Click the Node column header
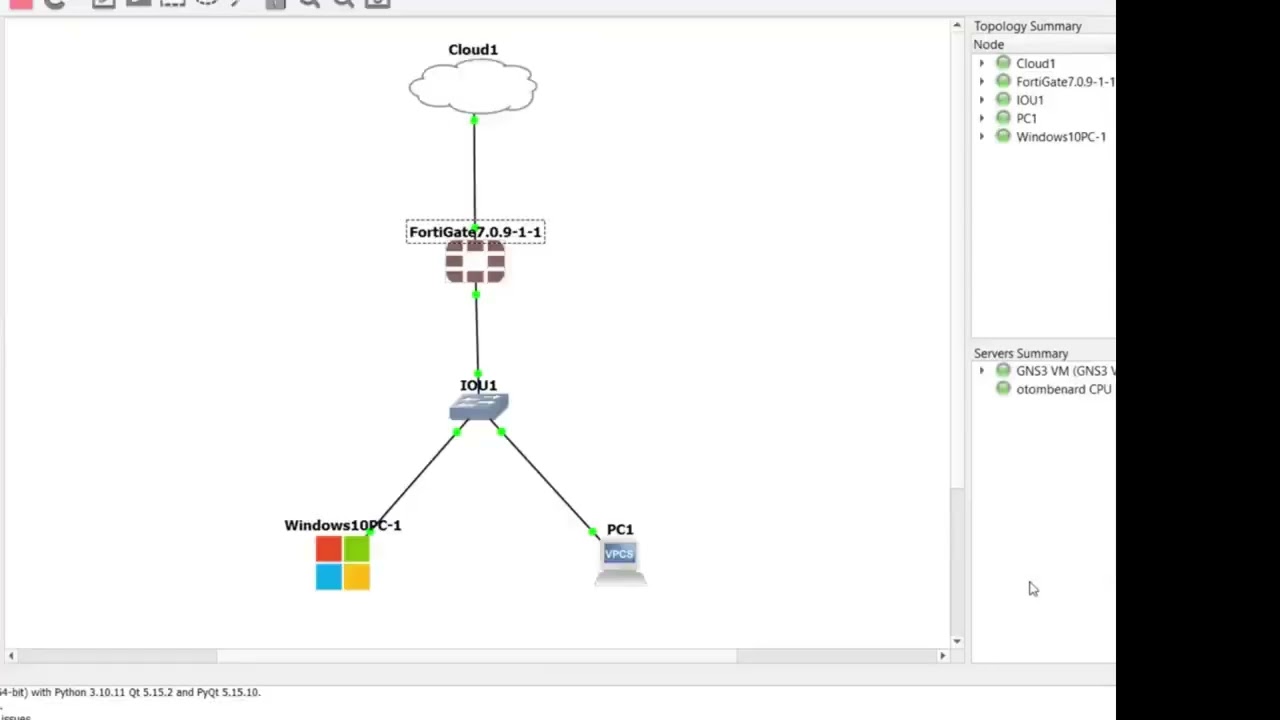Screen dimensions: 1280x720 pyautogui.click(x=1044, y=44)
